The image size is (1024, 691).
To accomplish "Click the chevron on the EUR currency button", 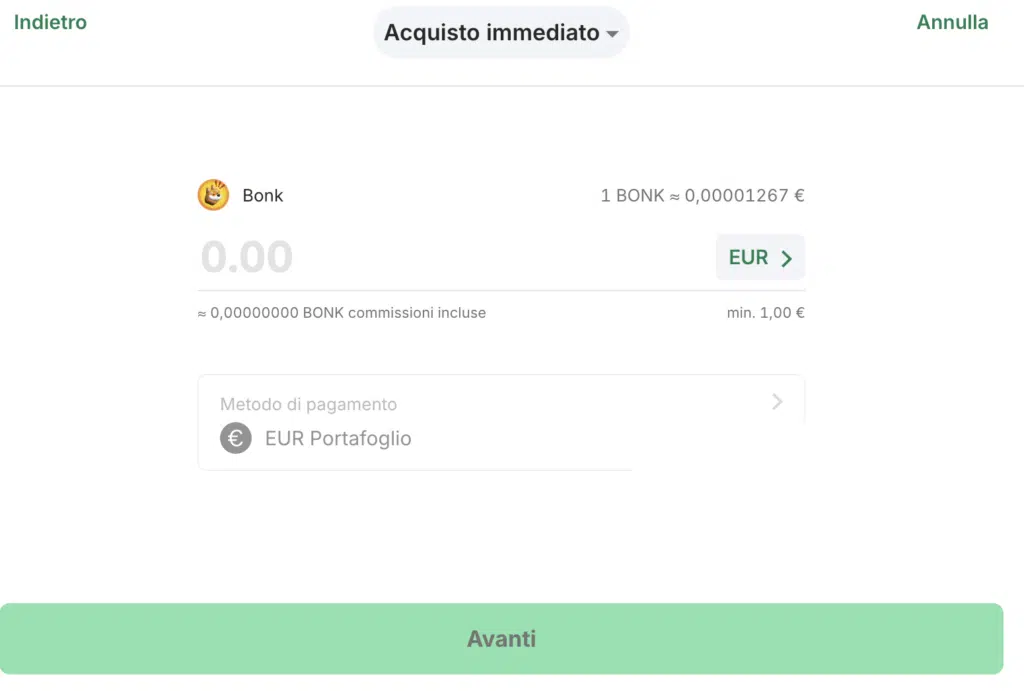I will coord(786,258).
